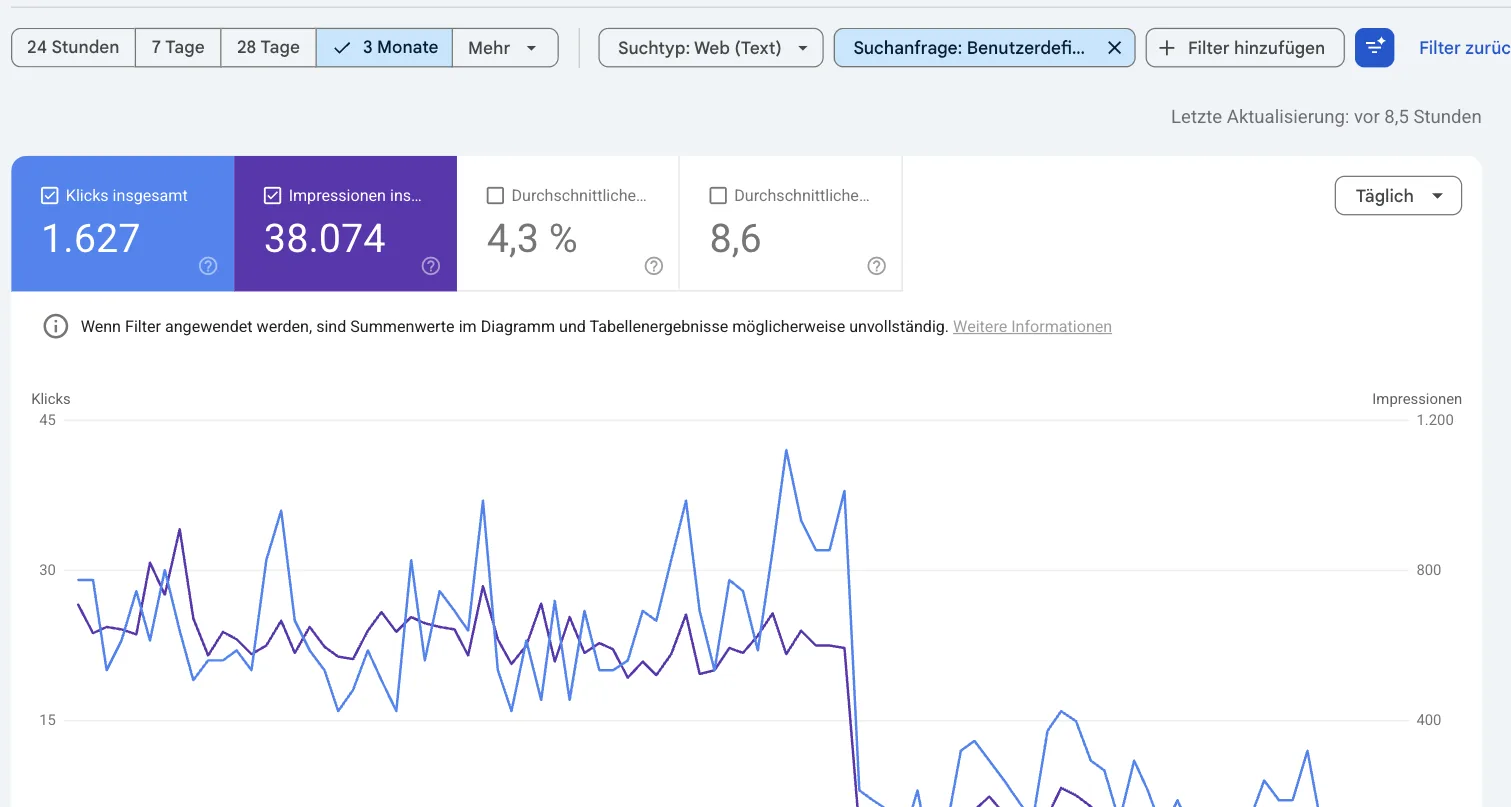Enable the checkbox on the 8,6 card
Screen dimensions: 1511x807
tap(718, 196)
